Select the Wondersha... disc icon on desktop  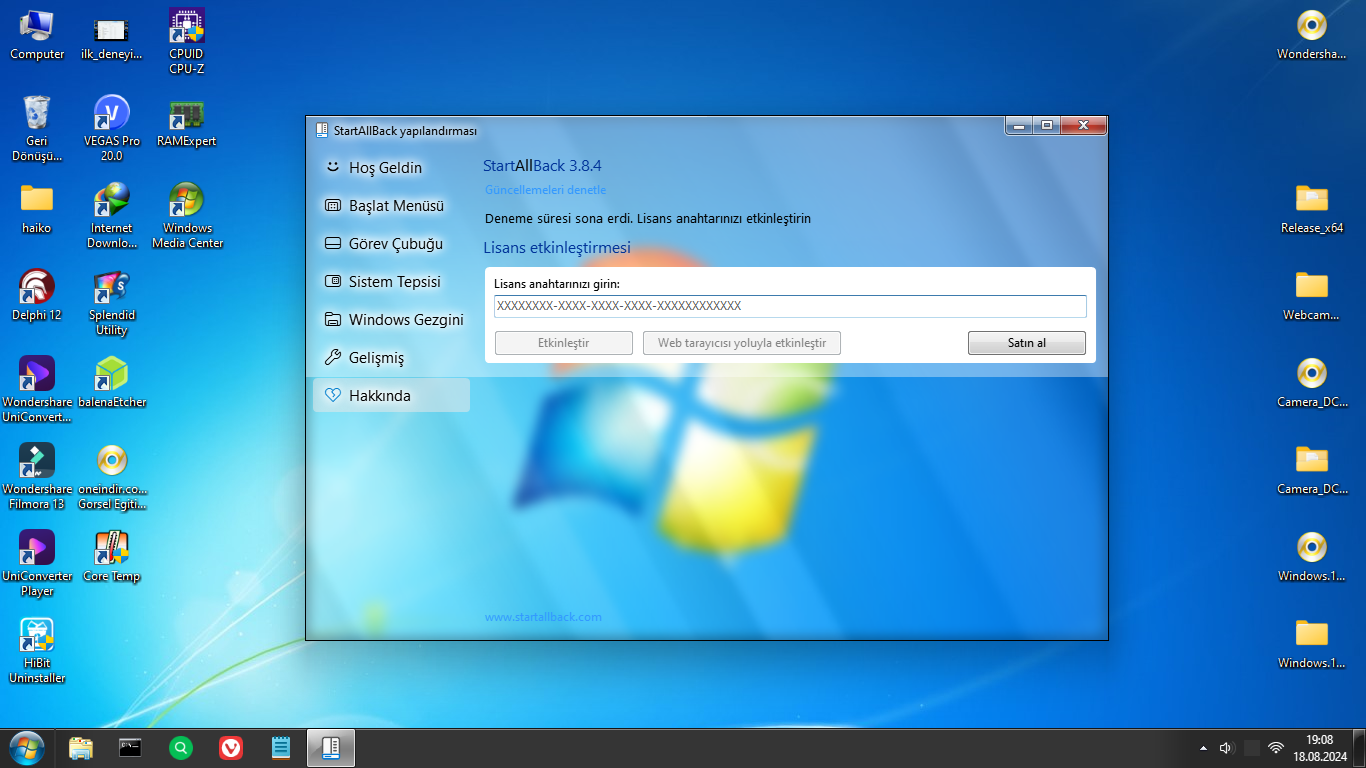click(x=1312, y=36)
